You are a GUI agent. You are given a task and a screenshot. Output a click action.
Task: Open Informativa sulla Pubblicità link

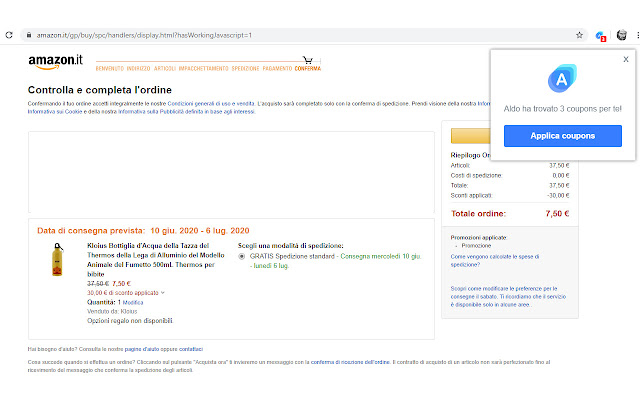point(186,111)
